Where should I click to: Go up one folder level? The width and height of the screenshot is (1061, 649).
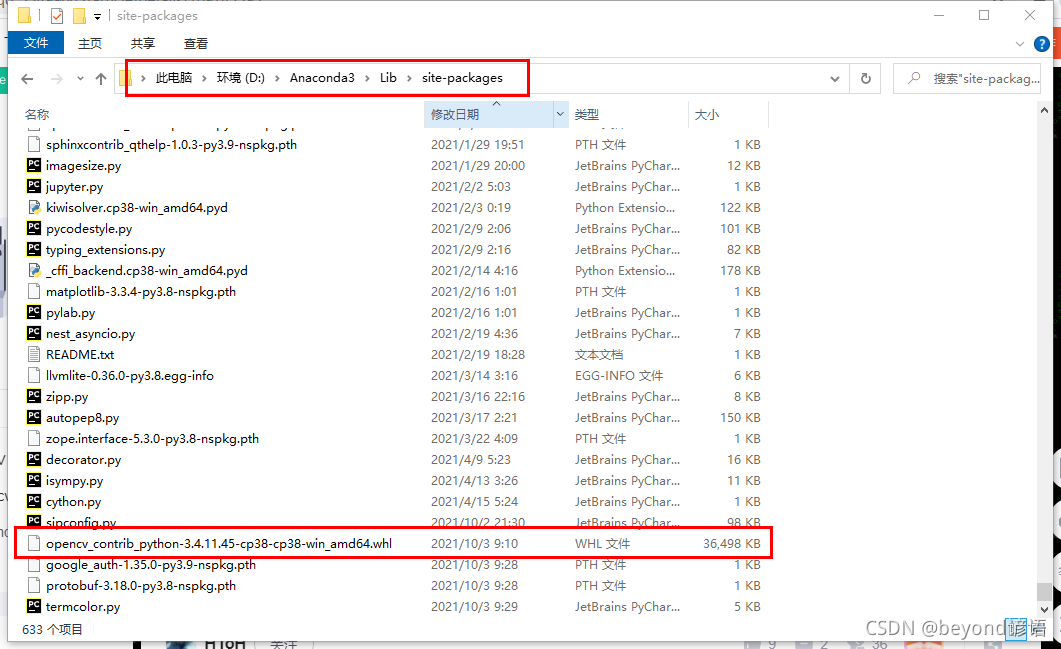101,79
